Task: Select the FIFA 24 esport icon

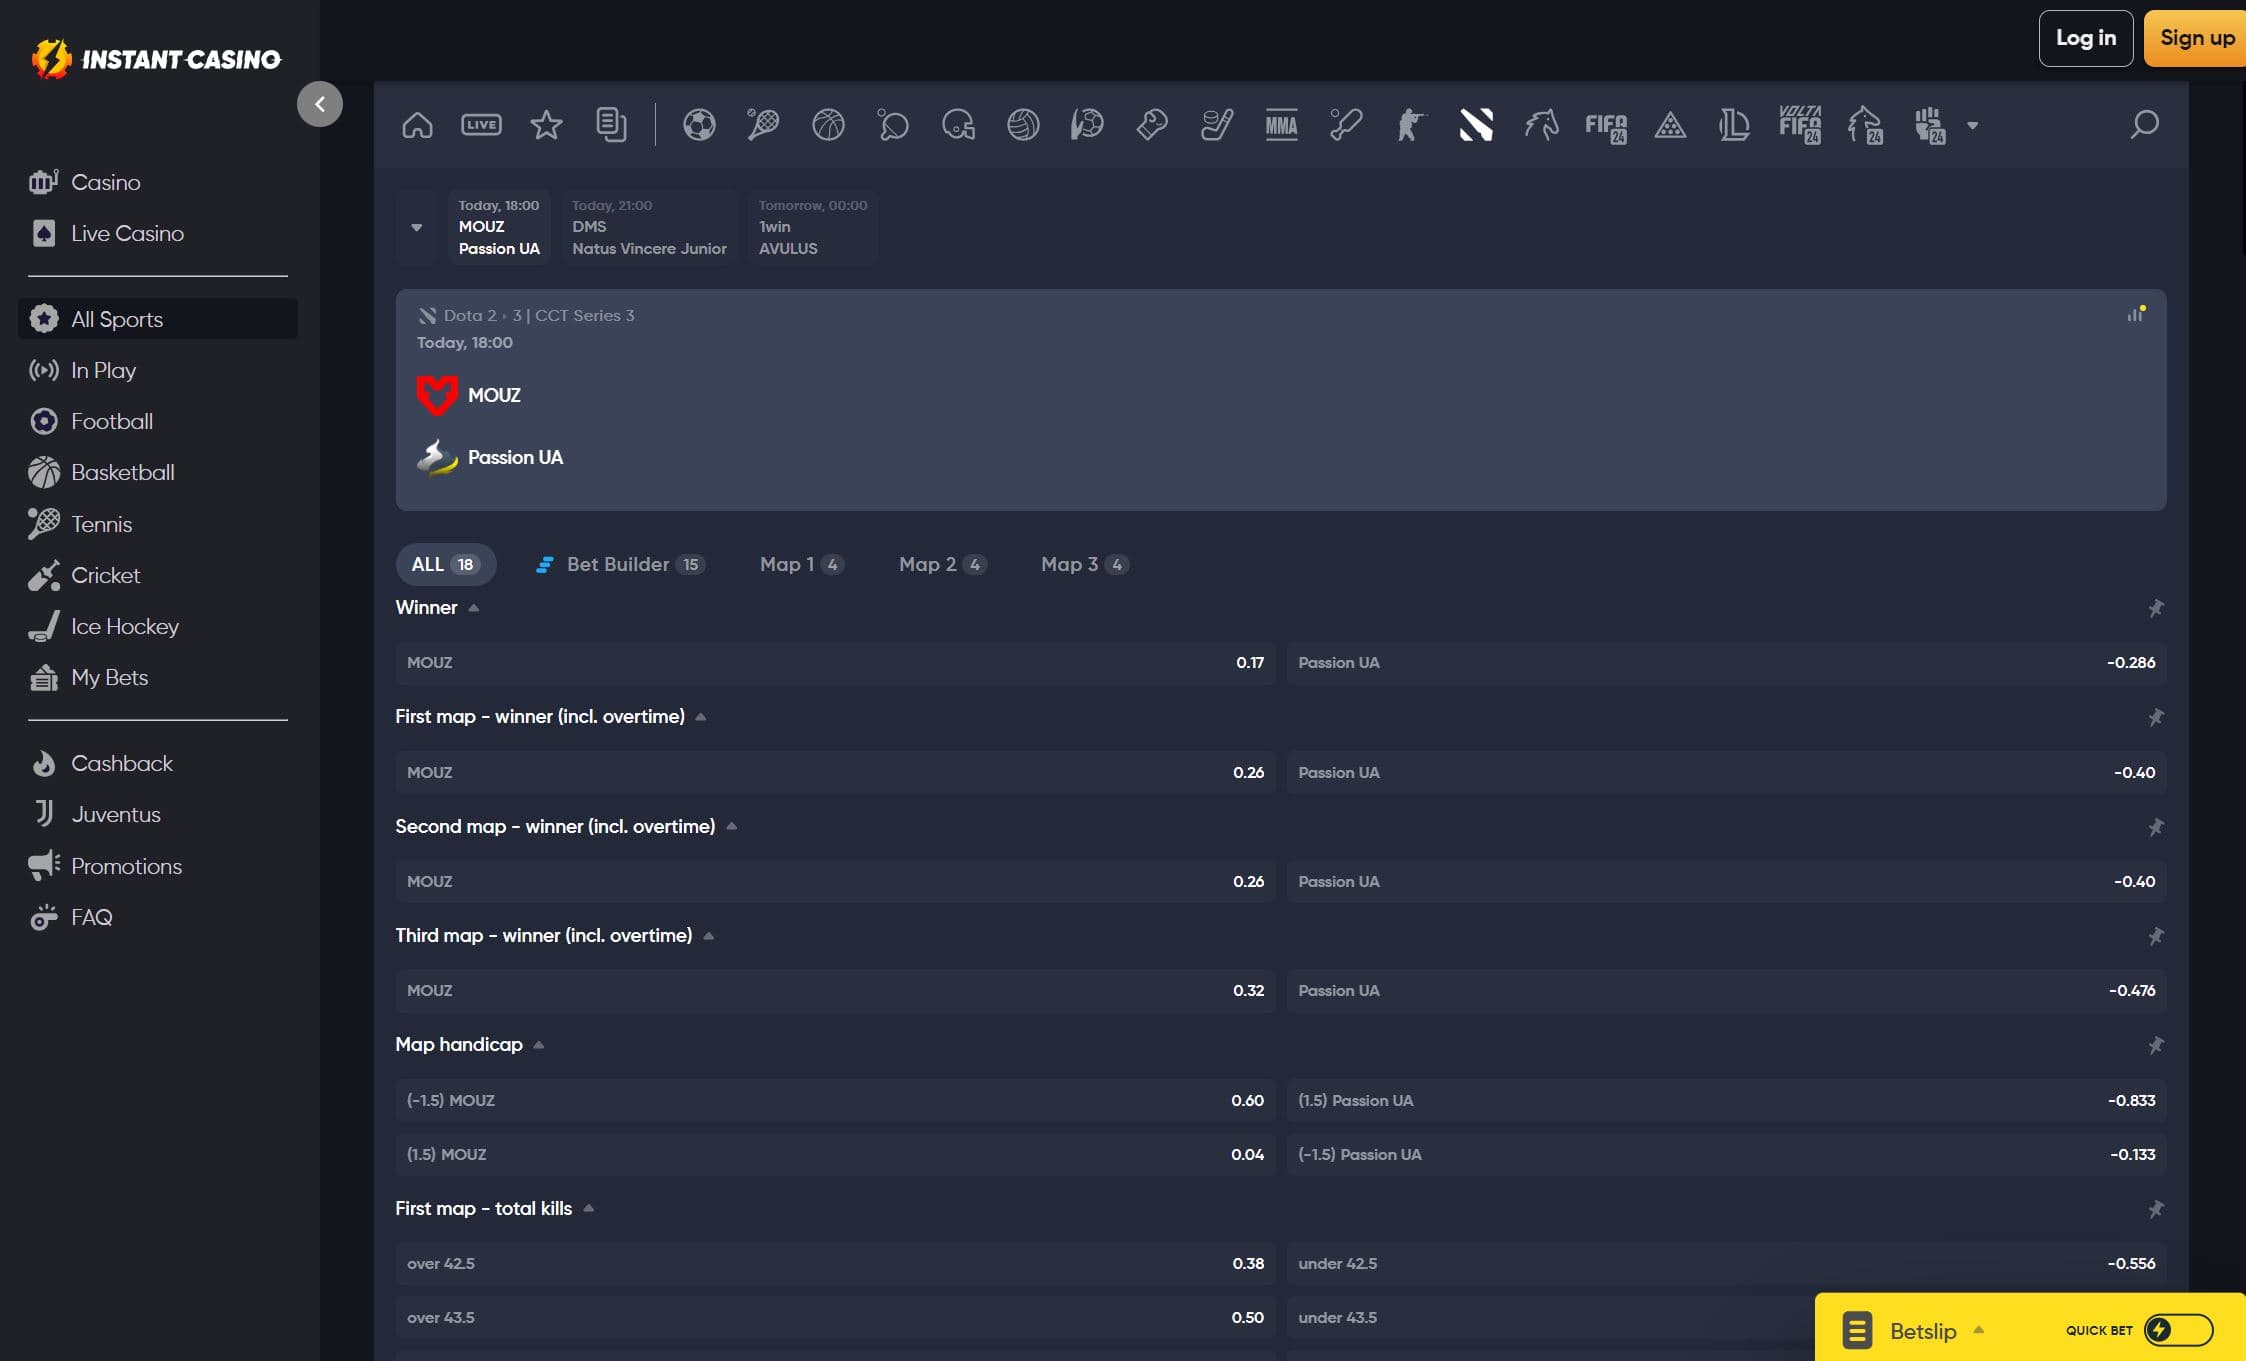Action: coord(1606,126)
